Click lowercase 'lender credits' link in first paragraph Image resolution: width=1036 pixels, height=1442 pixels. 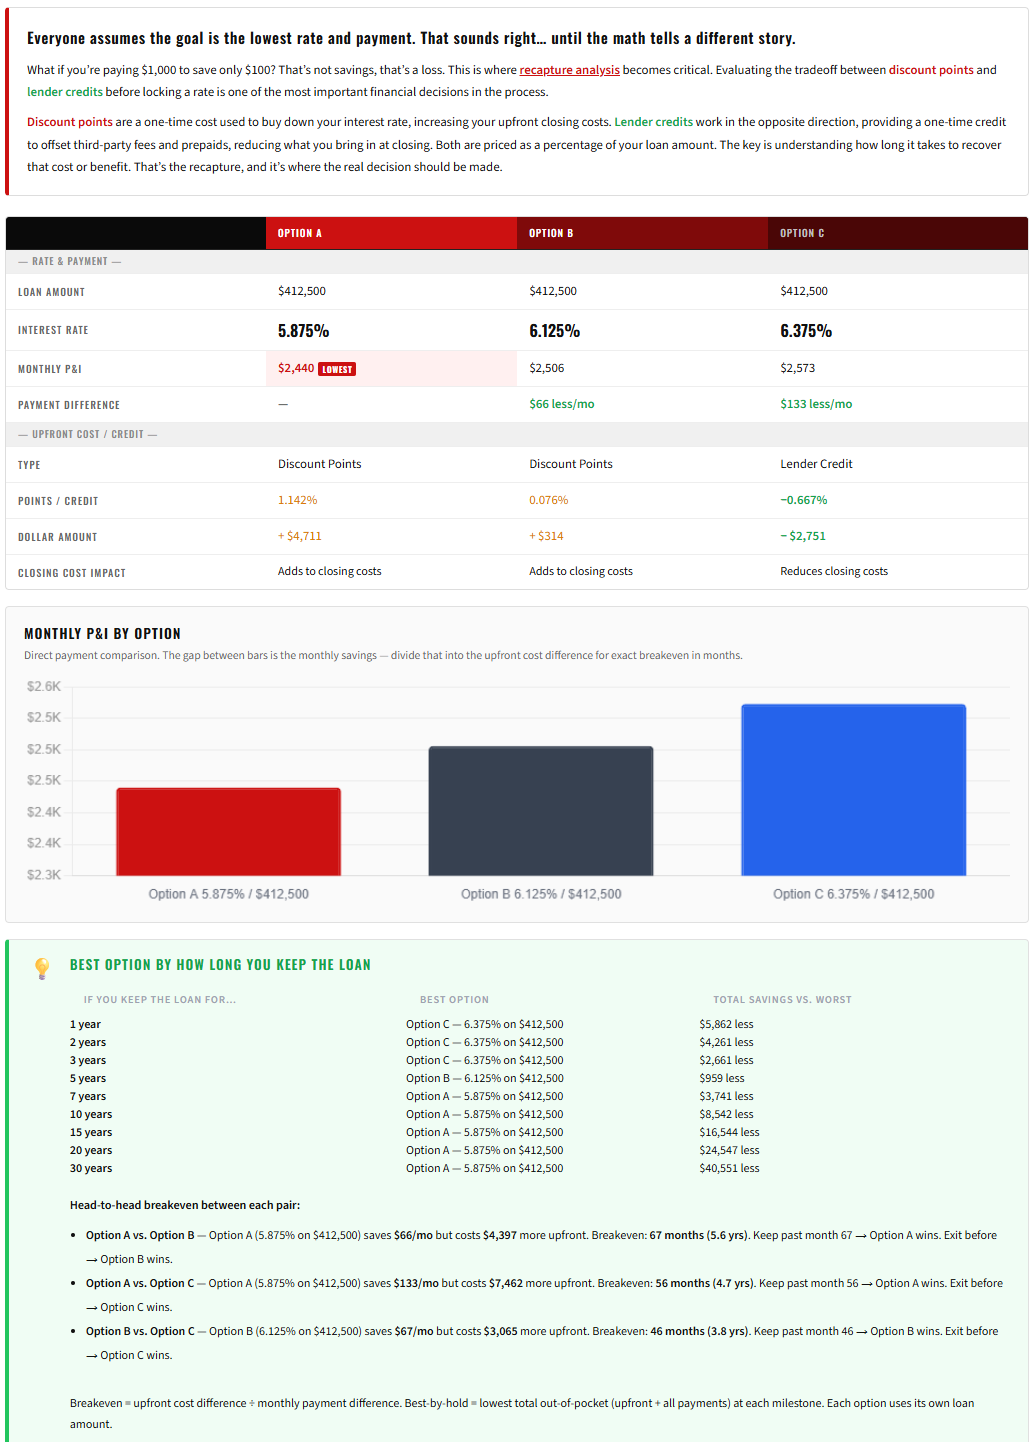coord(65,92)
